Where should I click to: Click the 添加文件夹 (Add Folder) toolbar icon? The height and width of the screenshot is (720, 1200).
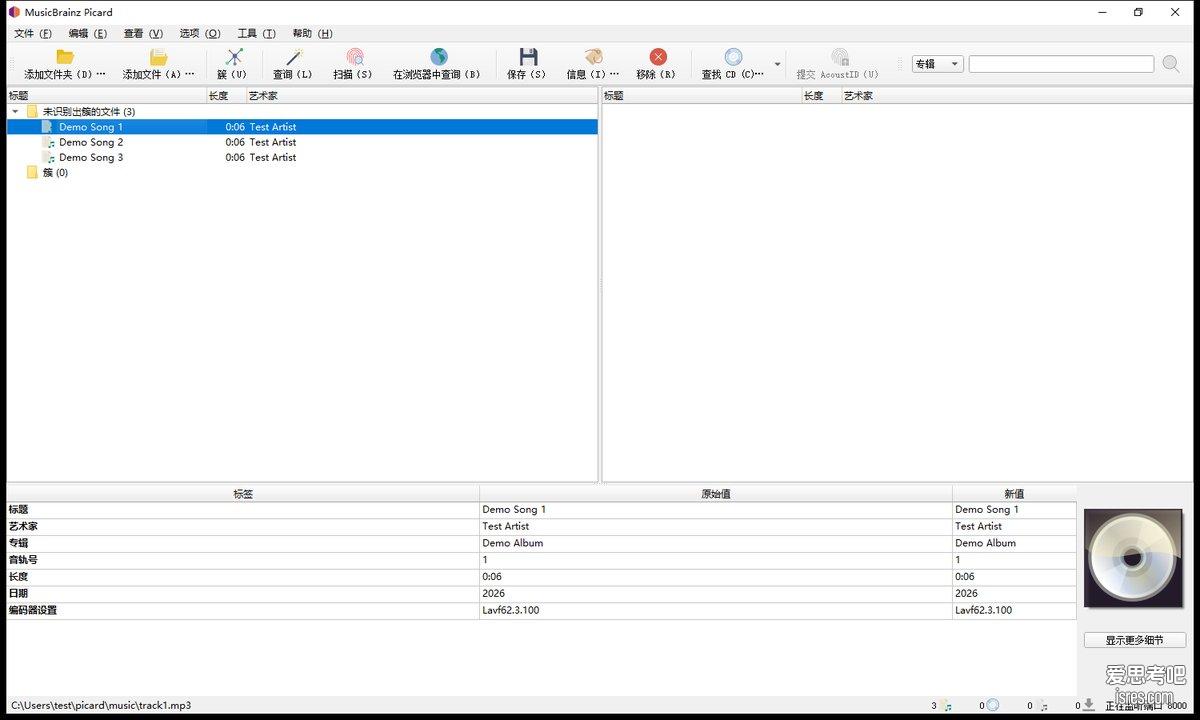65,57
